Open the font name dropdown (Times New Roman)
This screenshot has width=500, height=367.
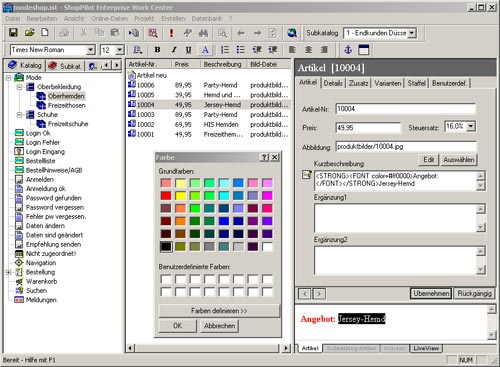90,50
